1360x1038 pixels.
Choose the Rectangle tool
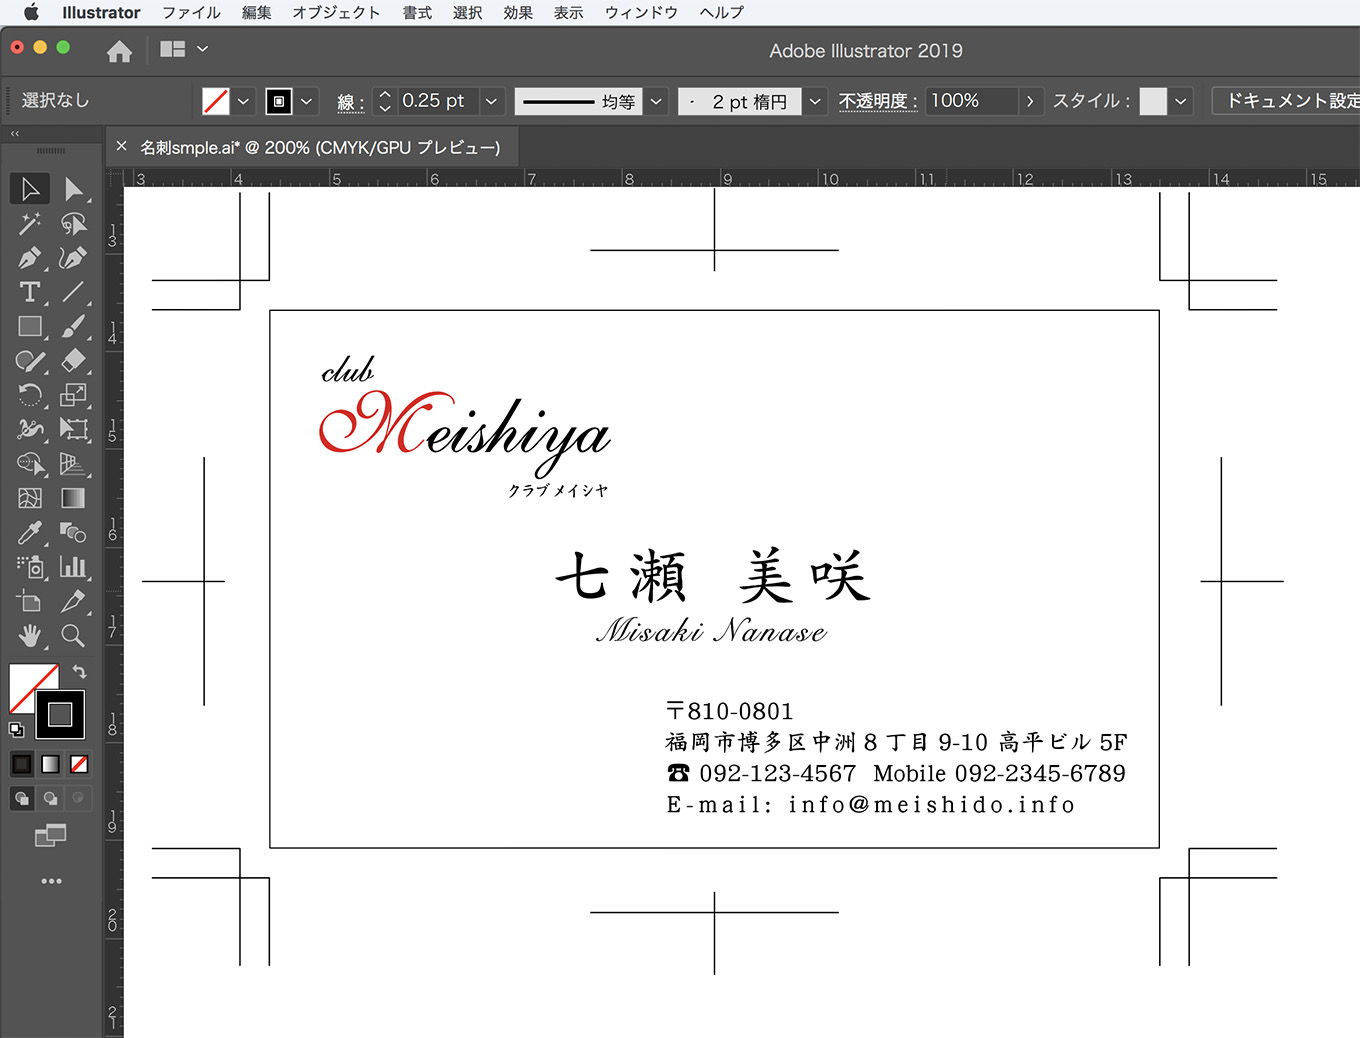pyautogui.click(x=29, y=327)
